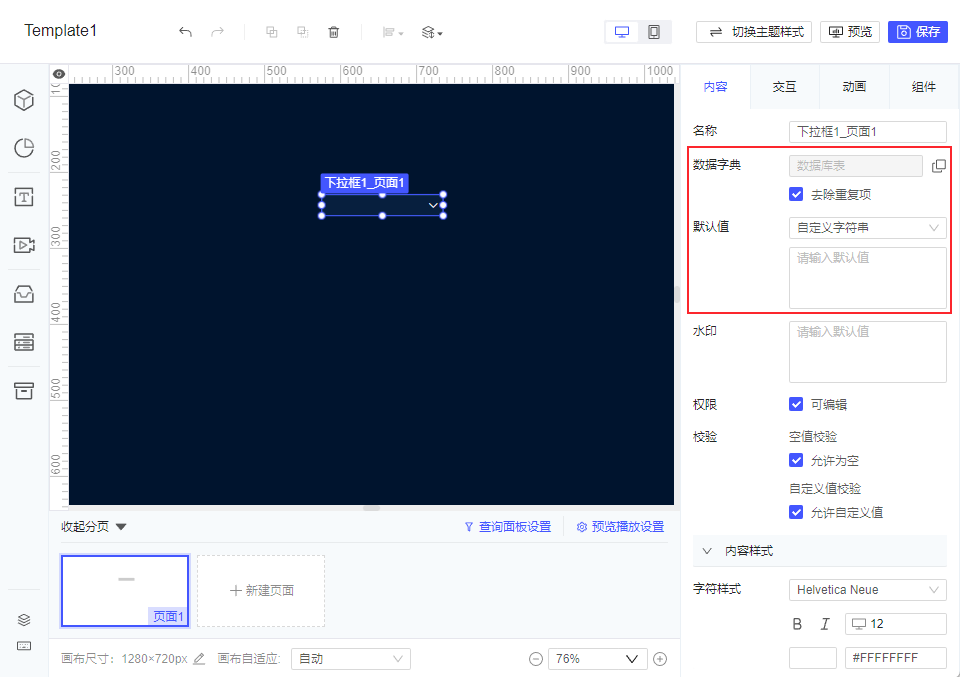Toggle 允许为空 checkbox

796,460
